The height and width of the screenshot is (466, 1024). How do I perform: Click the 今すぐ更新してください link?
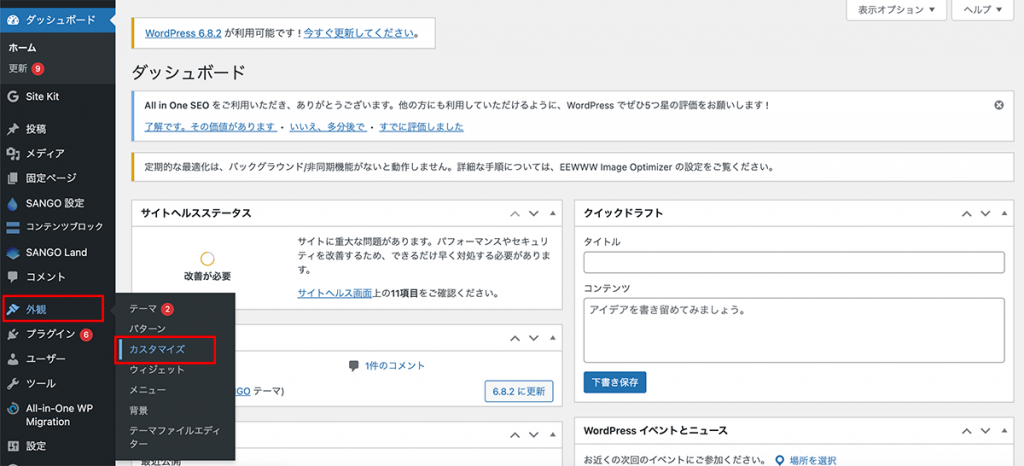pos(362,33)
